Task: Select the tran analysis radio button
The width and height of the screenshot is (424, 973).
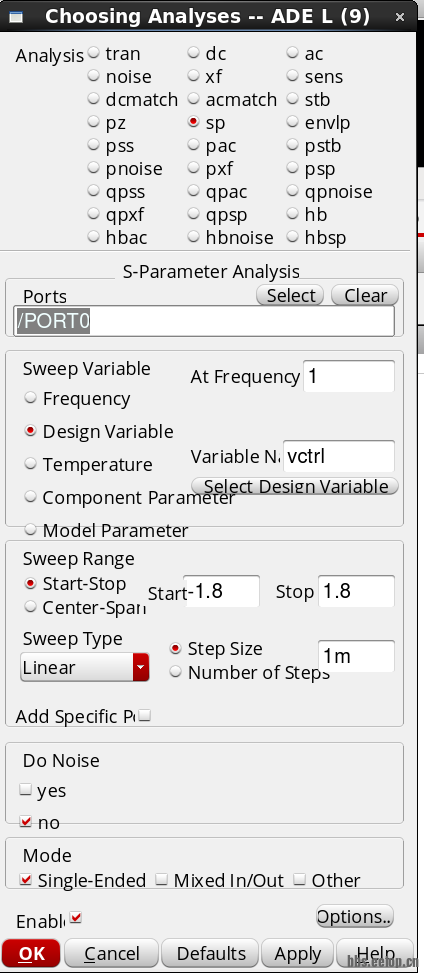Action: [94, 53]
